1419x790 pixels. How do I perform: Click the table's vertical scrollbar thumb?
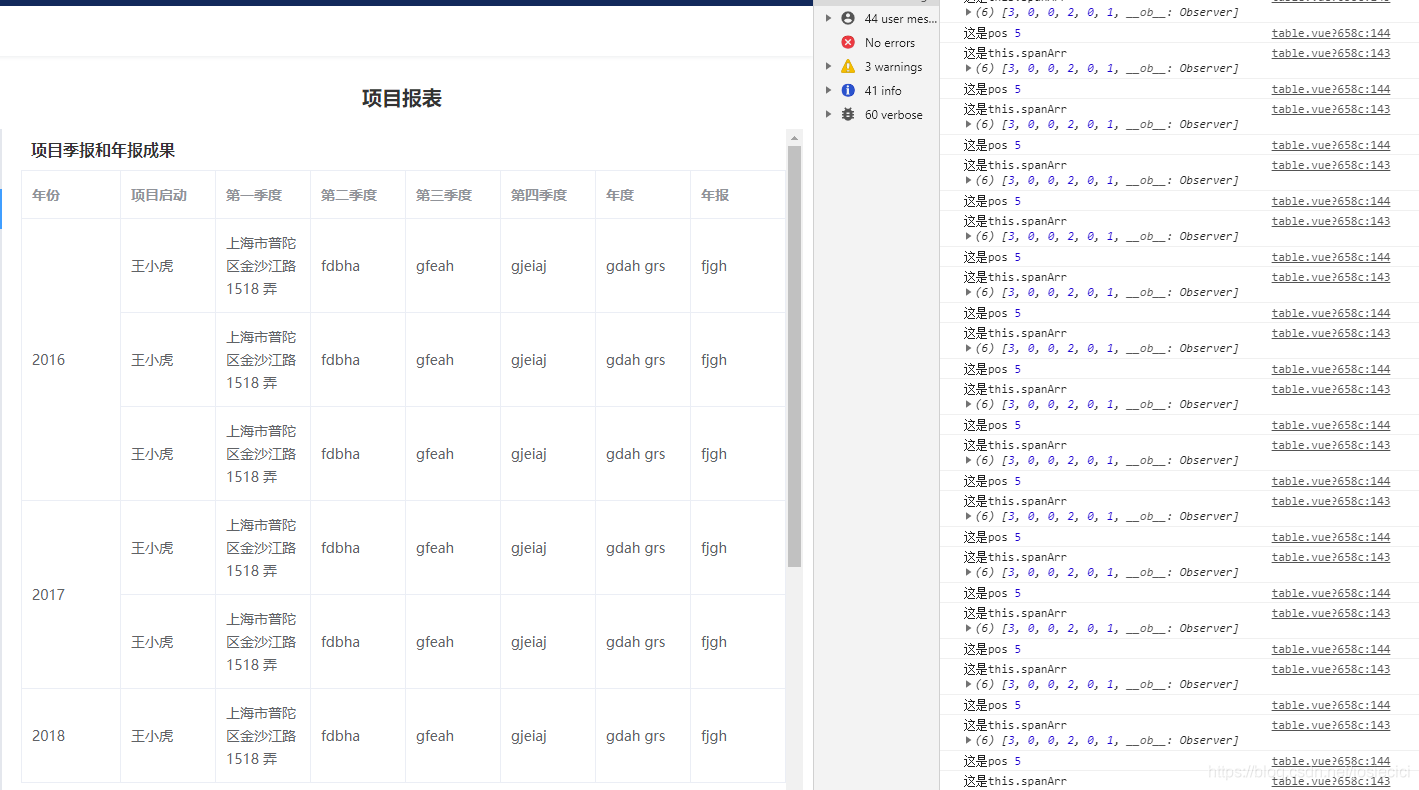795,356
